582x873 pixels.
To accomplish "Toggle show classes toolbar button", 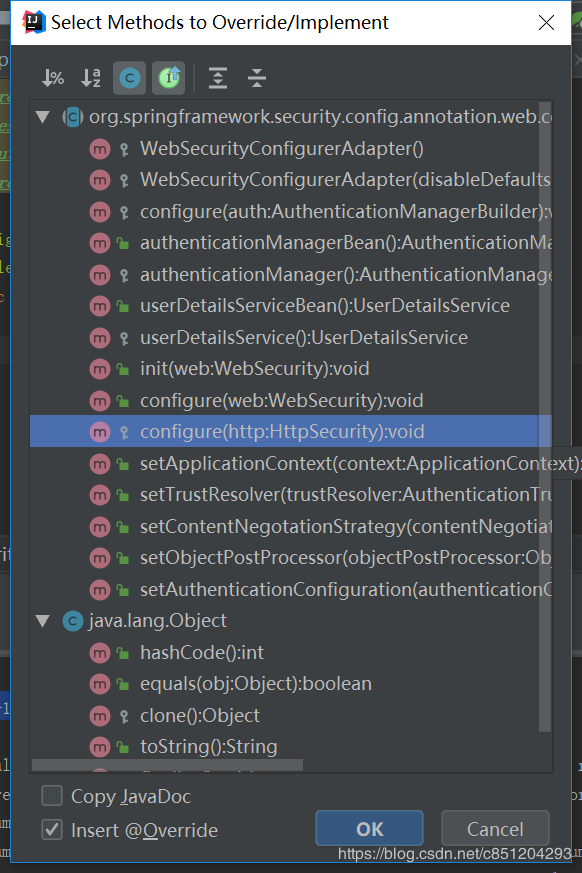I will (130, 78).
